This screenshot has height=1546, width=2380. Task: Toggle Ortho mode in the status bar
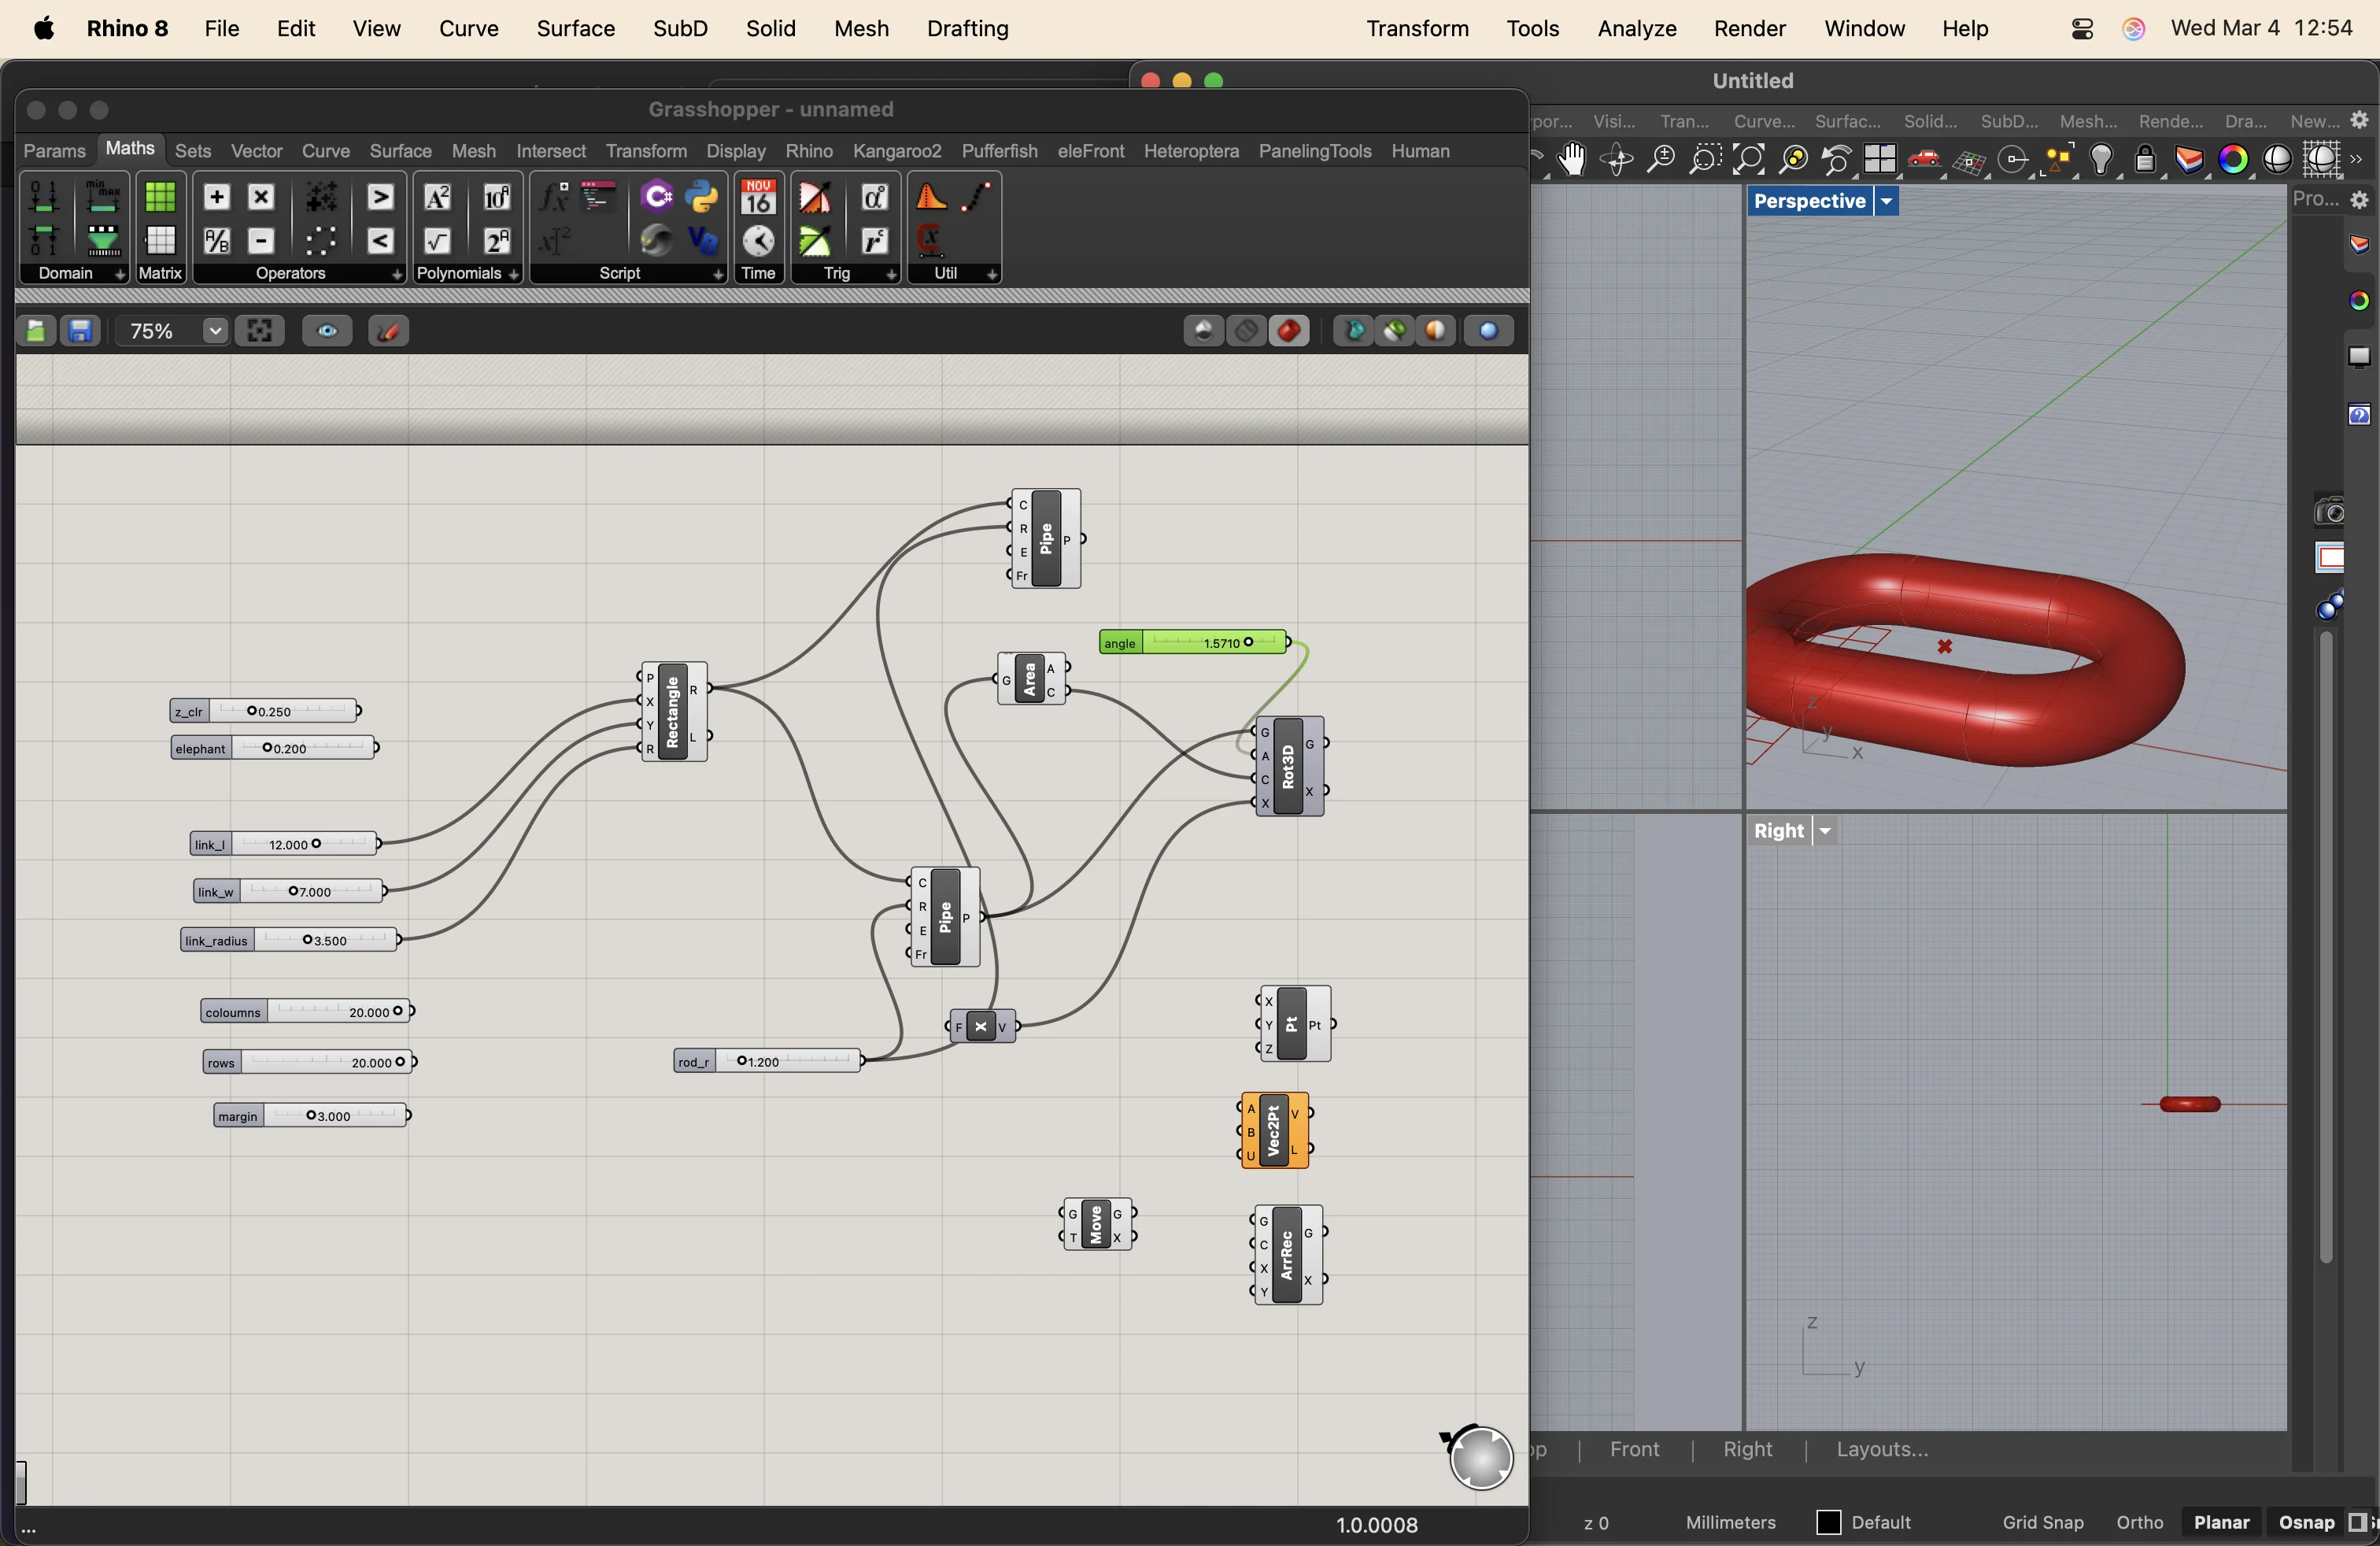point(2139,1522)
